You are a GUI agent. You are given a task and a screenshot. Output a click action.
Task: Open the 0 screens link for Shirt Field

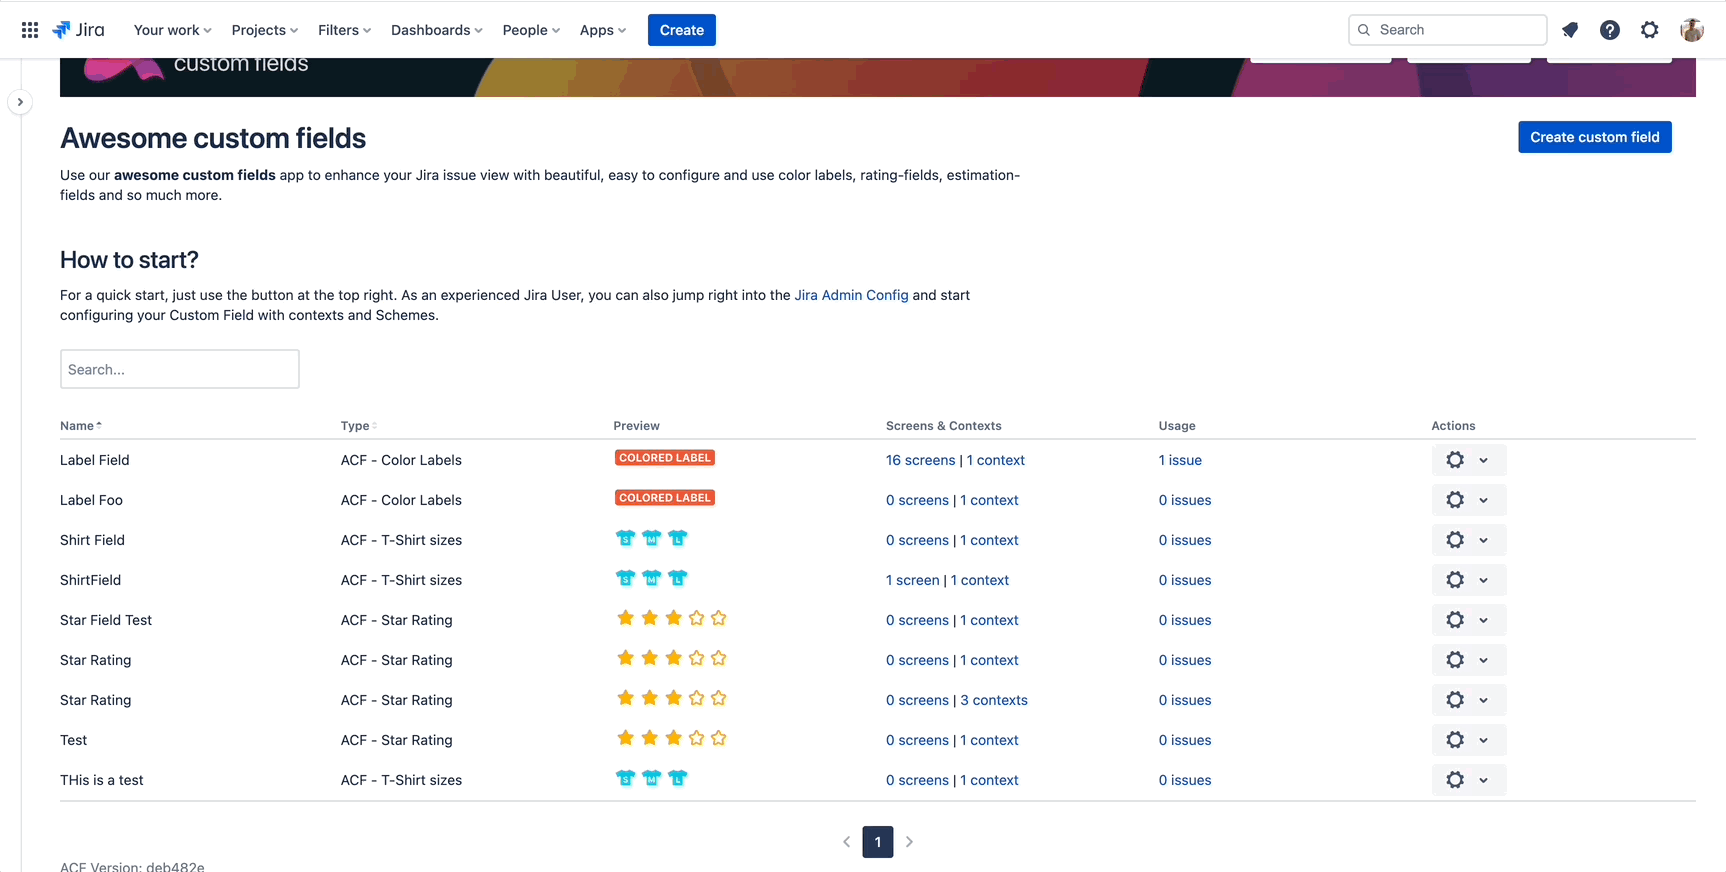coord(917,540)
